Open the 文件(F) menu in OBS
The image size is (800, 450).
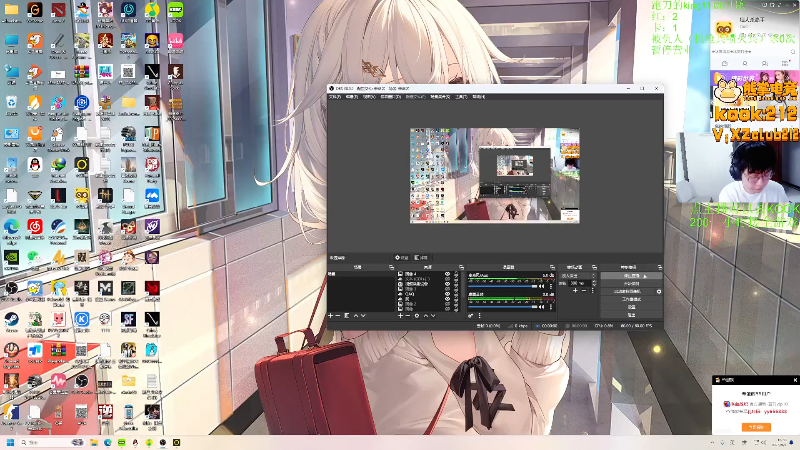coord(335,97)
